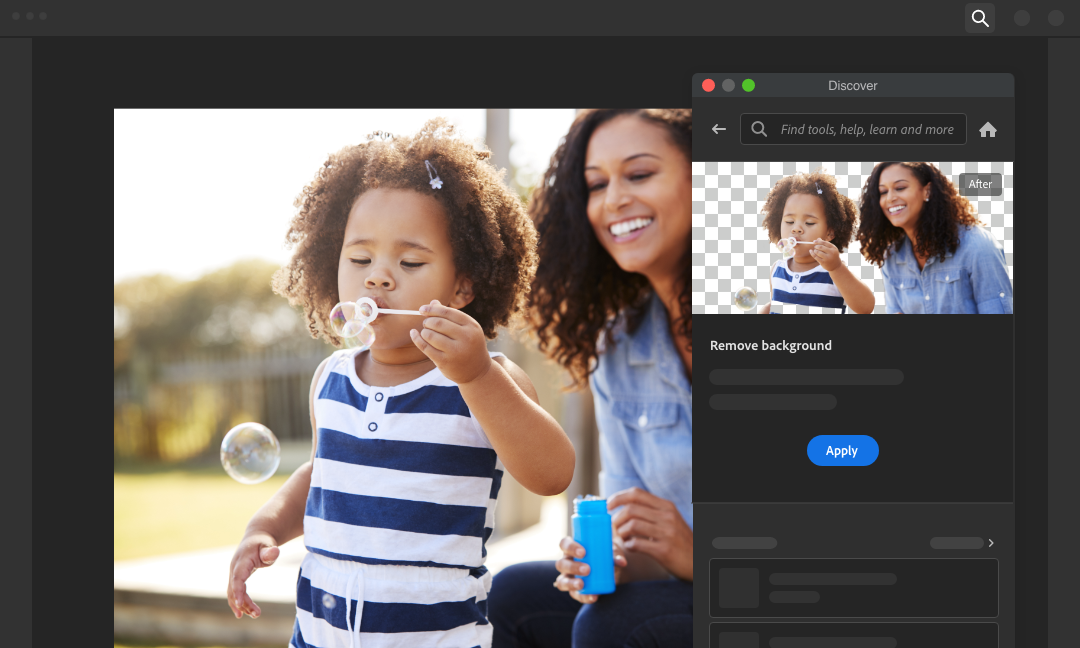Screen dimensions: 1080x648
Task: Click the thumbnail placeholder in the first card
Action: tap(739, 588)
